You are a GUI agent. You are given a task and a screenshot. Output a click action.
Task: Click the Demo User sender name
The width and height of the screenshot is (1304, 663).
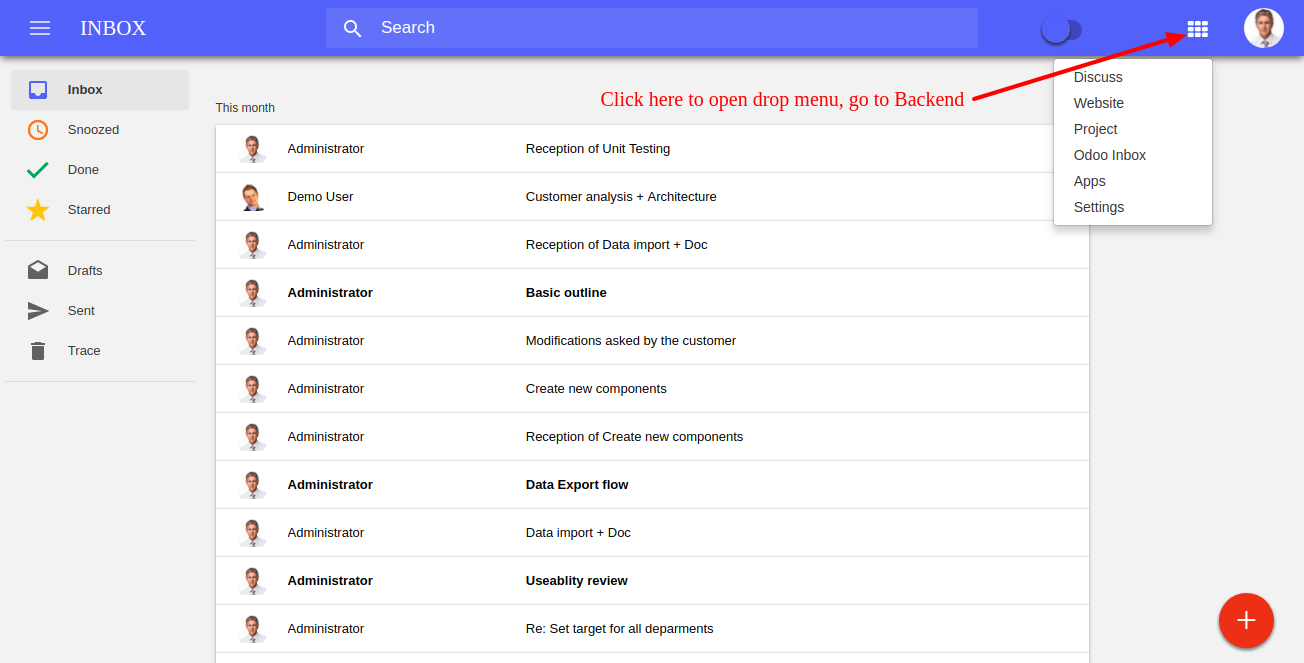(320, 197)
